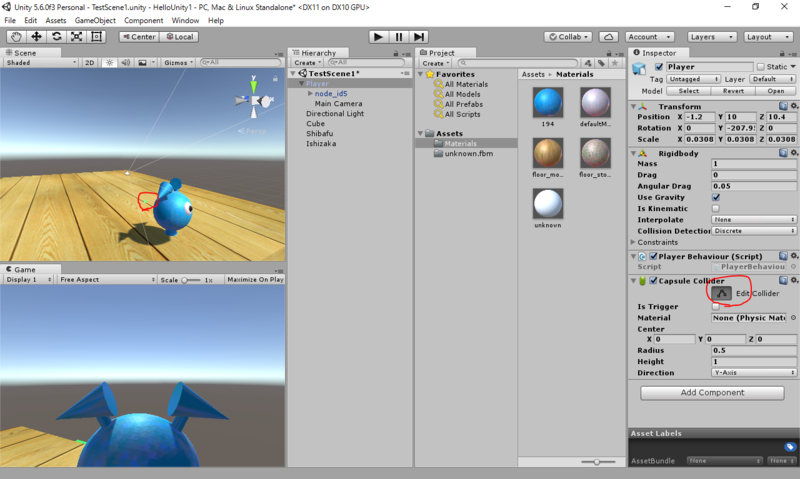Start Play mode
Viewport: 800px width, 479px height.
378,37
